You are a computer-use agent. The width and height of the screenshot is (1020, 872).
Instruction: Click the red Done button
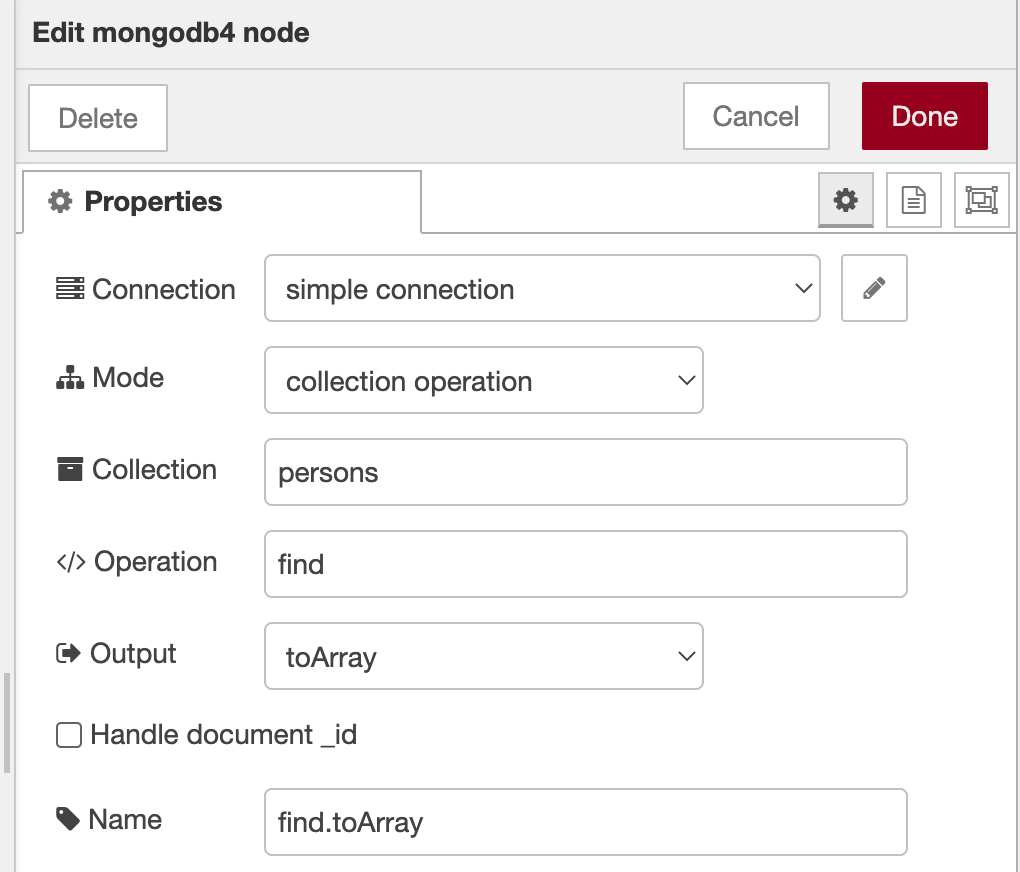[x=924, y=116]
